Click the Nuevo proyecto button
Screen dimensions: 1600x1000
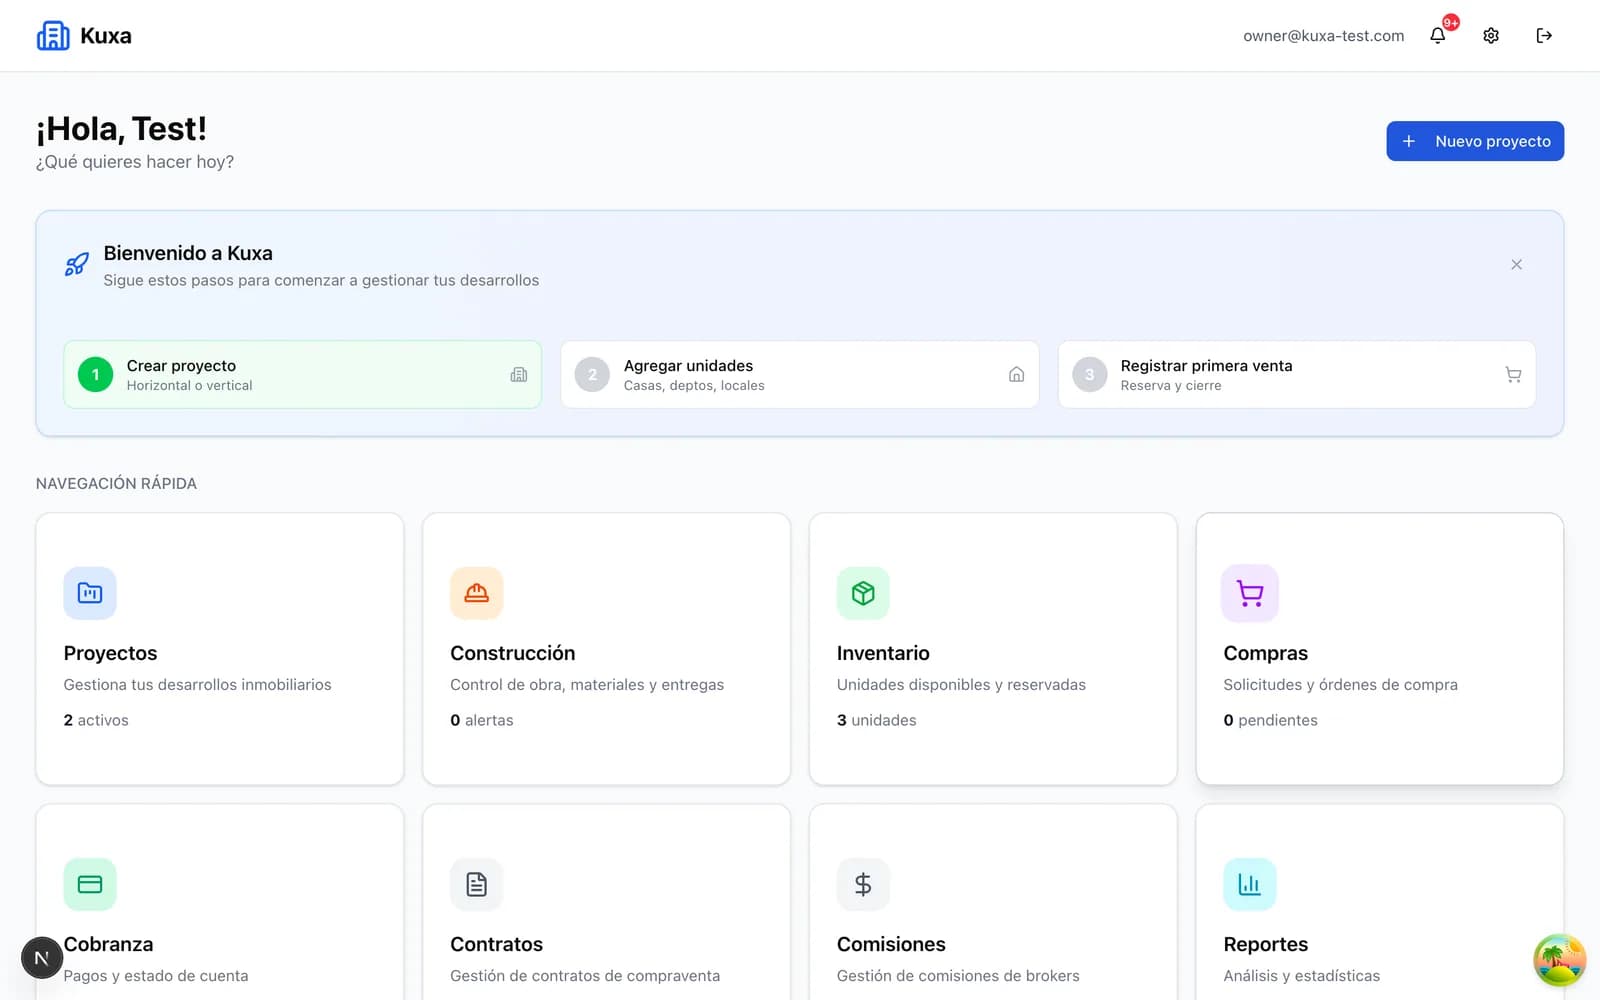1475,141
